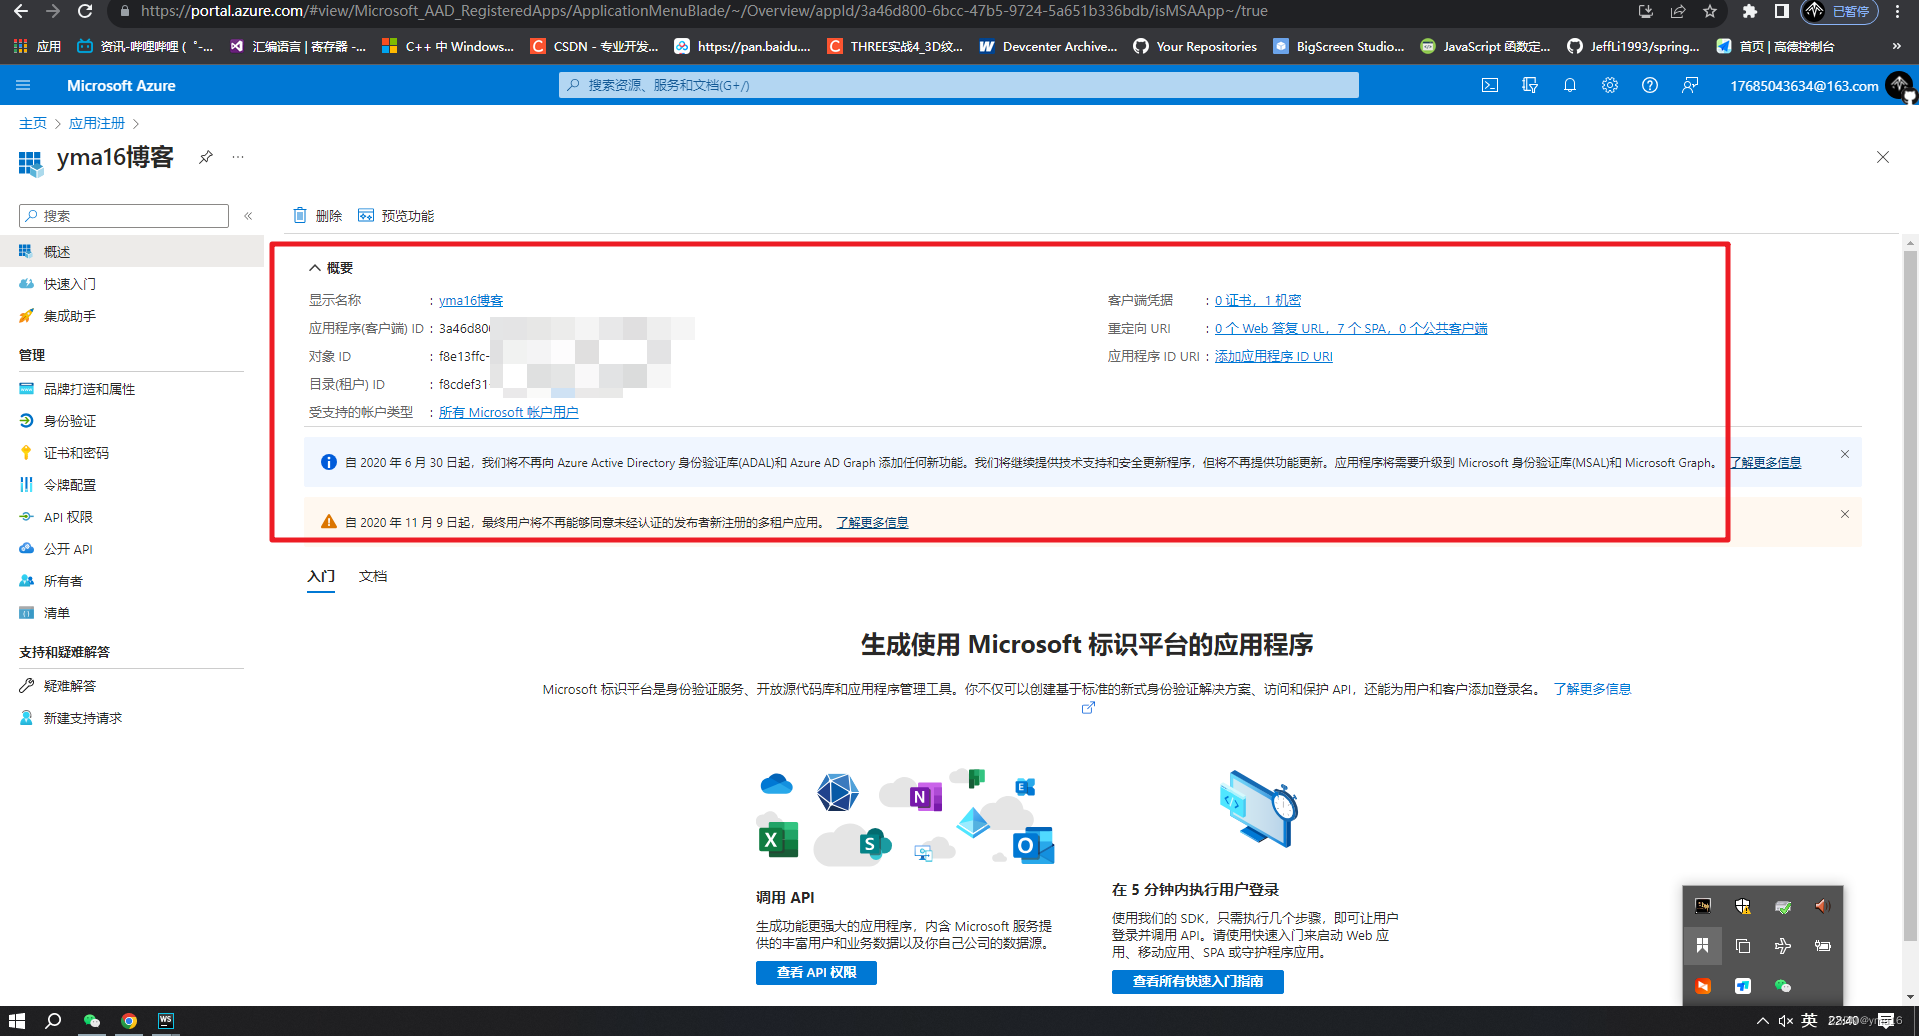This screenshot has height=1036, width=1919.
Task: Open Cloud Shell from the top bar
Action: pos(1490,85)
